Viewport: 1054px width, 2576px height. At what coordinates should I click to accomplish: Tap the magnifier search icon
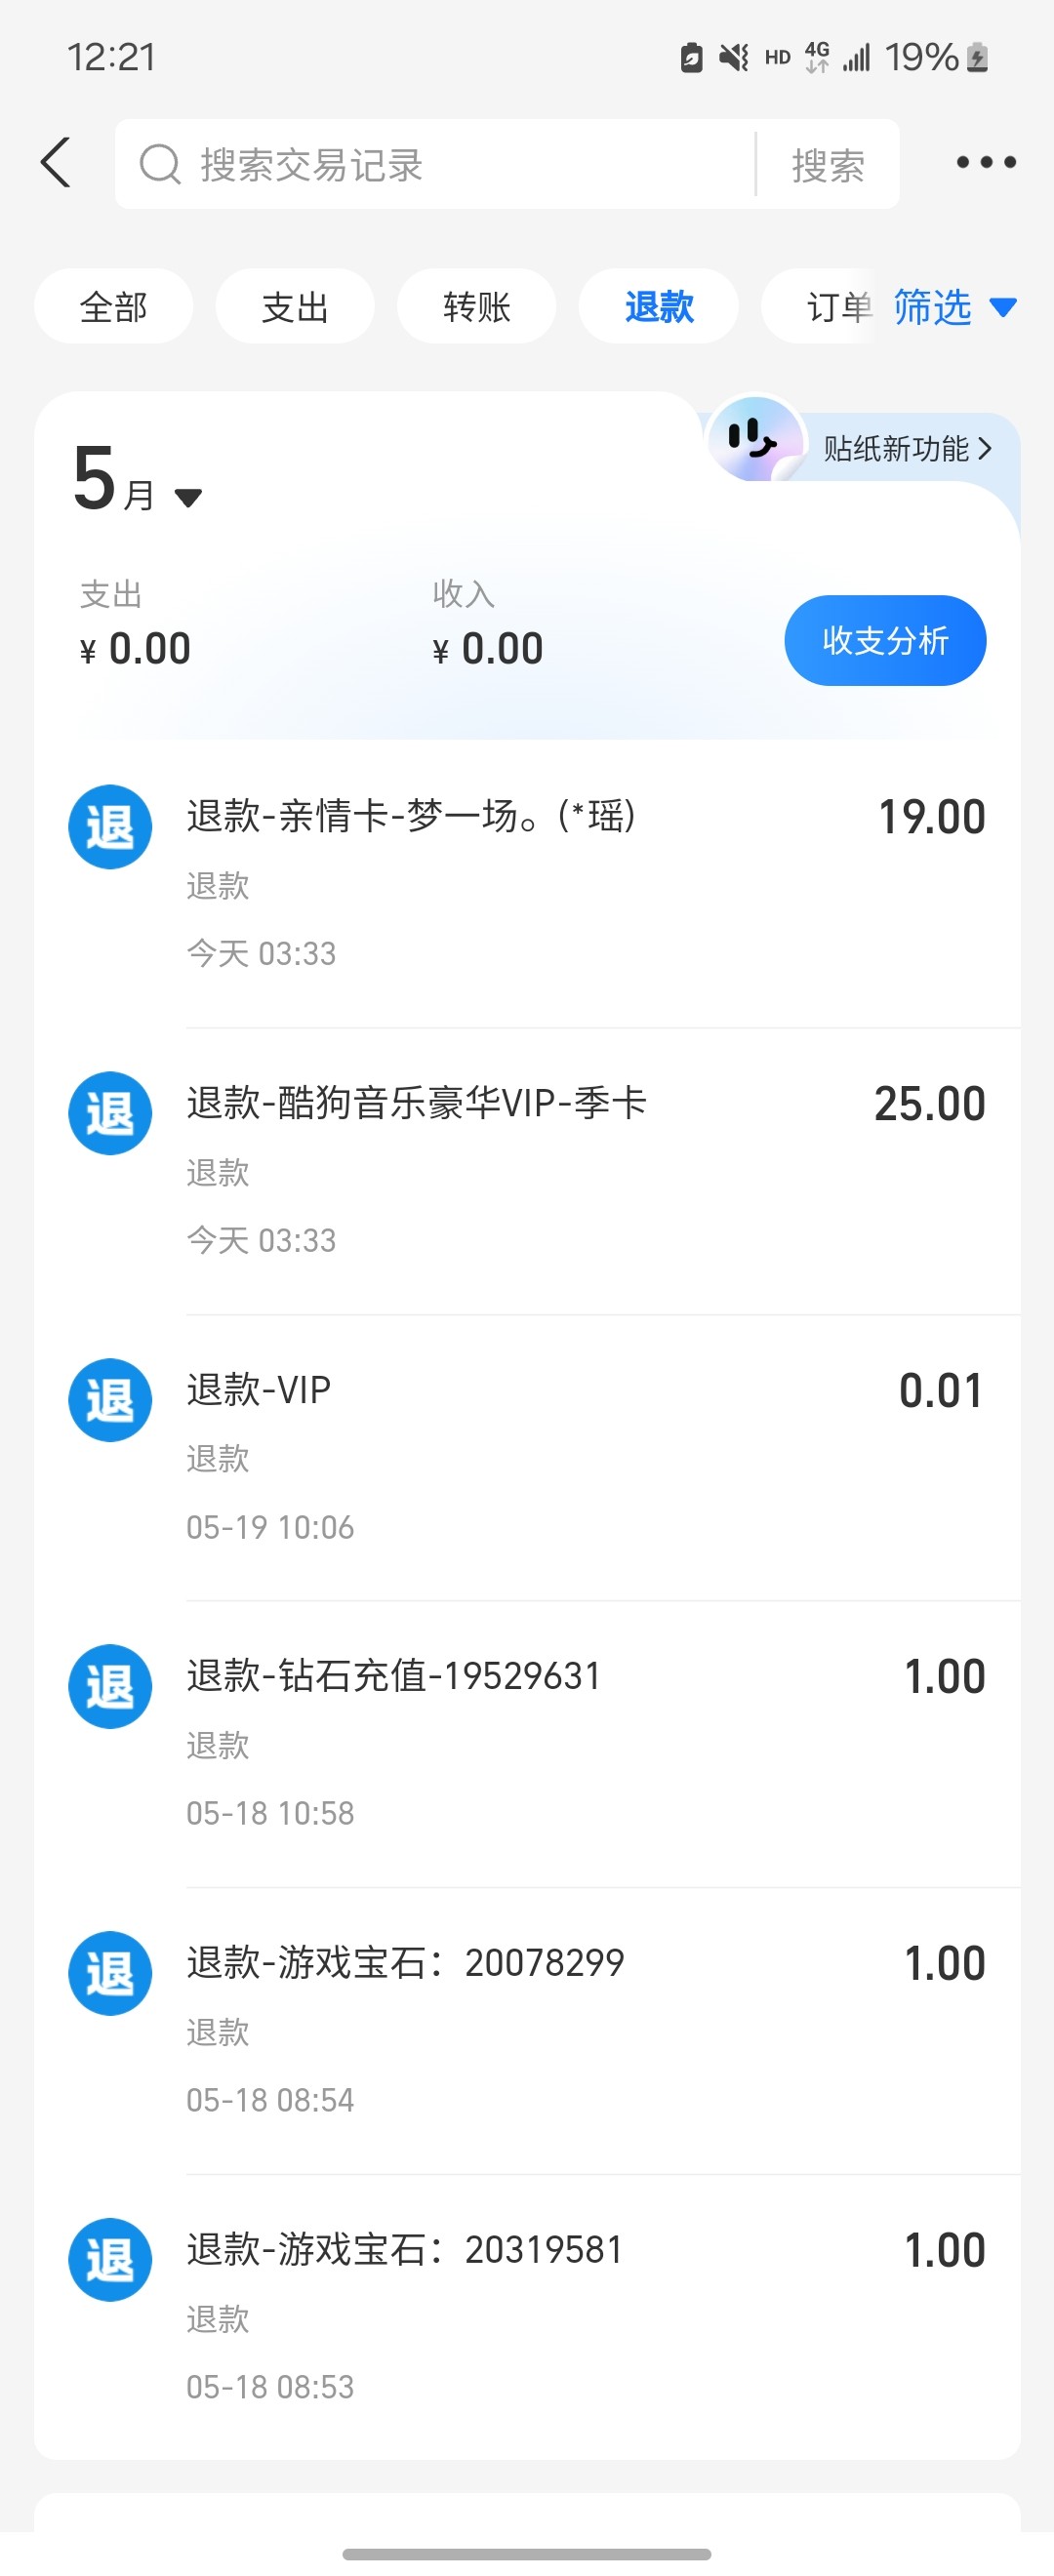(x=160, y=165)
